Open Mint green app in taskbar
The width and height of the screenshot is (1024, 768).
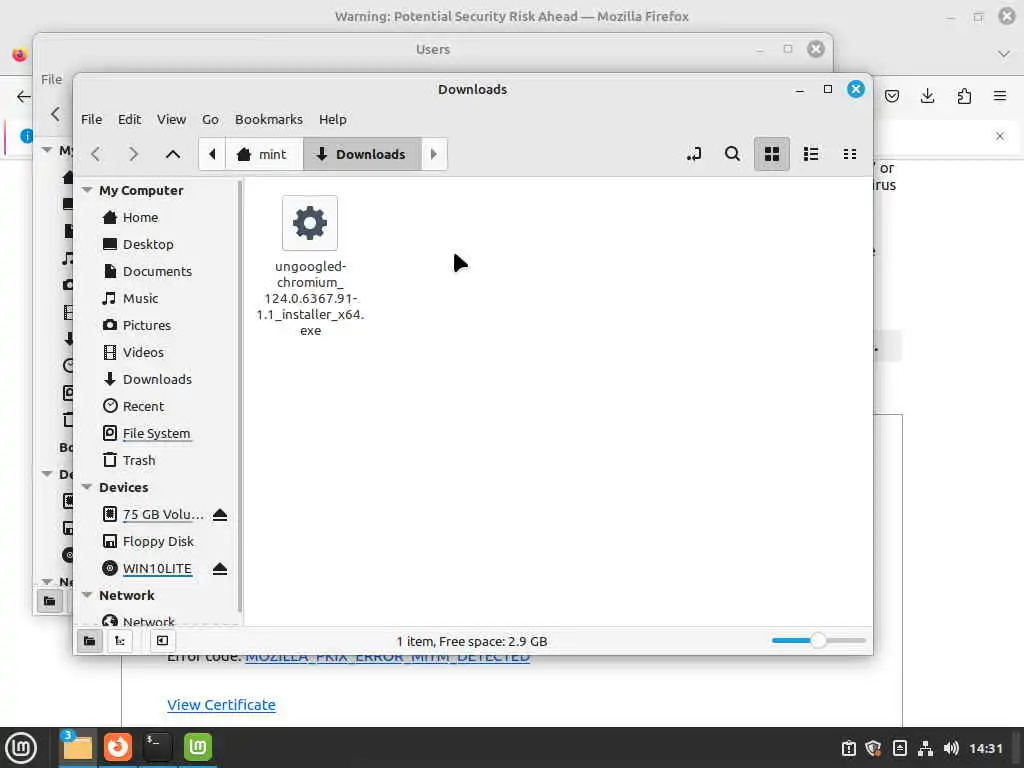tap(197, 748)
